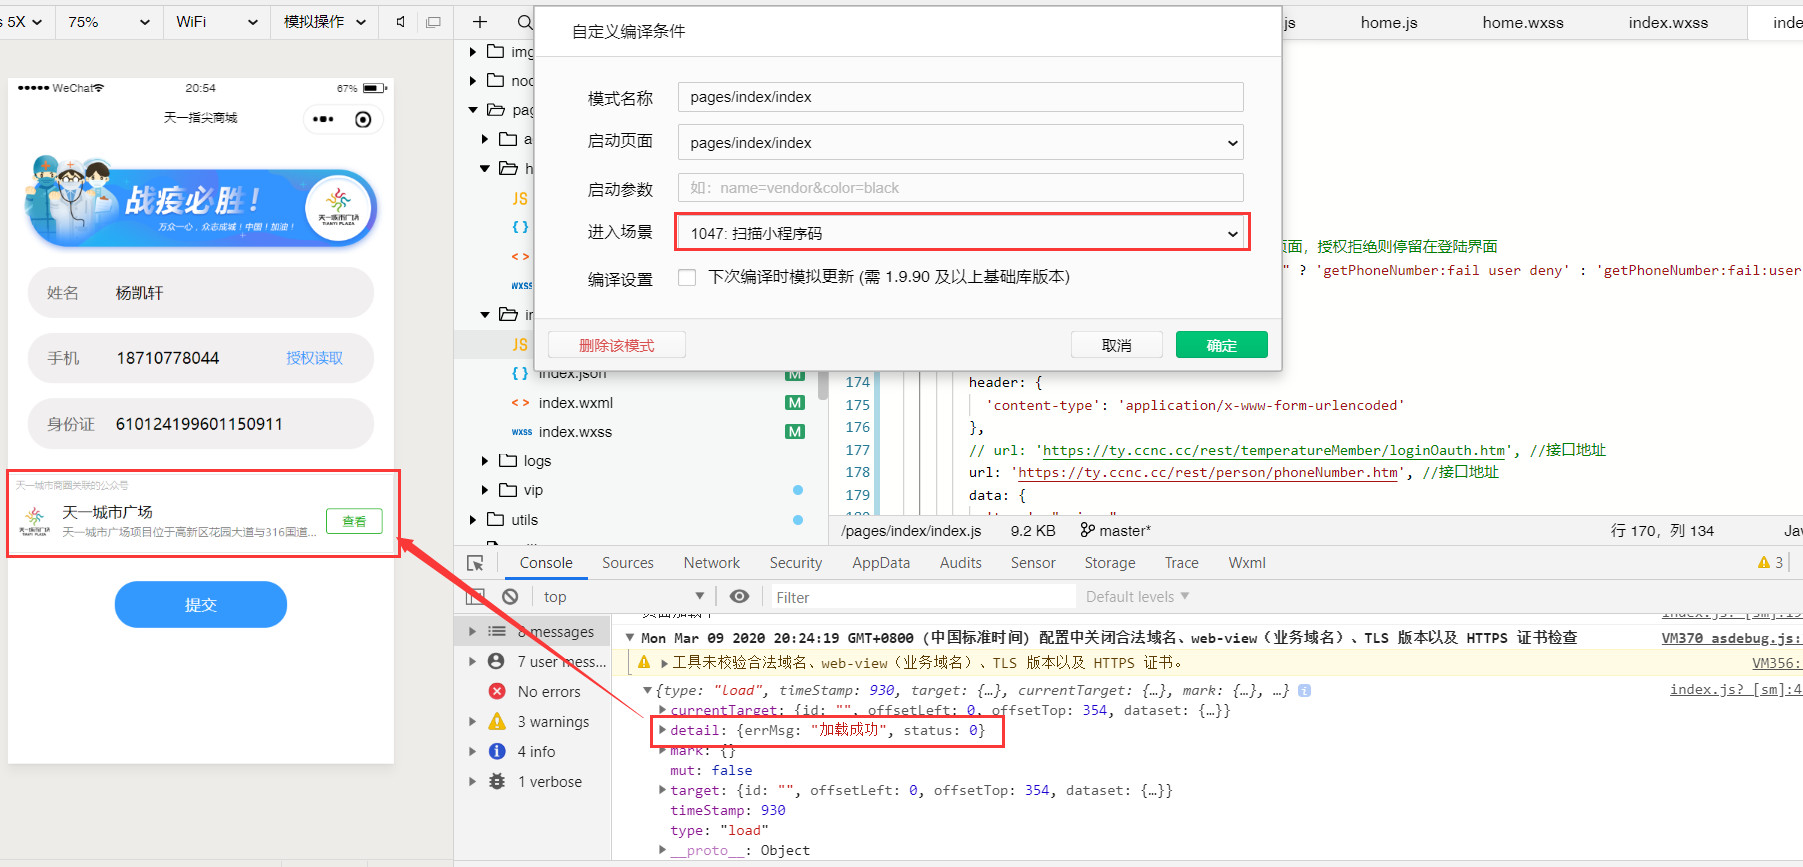Select the bug icon for 1 verbose

click(x=497, y=781)
